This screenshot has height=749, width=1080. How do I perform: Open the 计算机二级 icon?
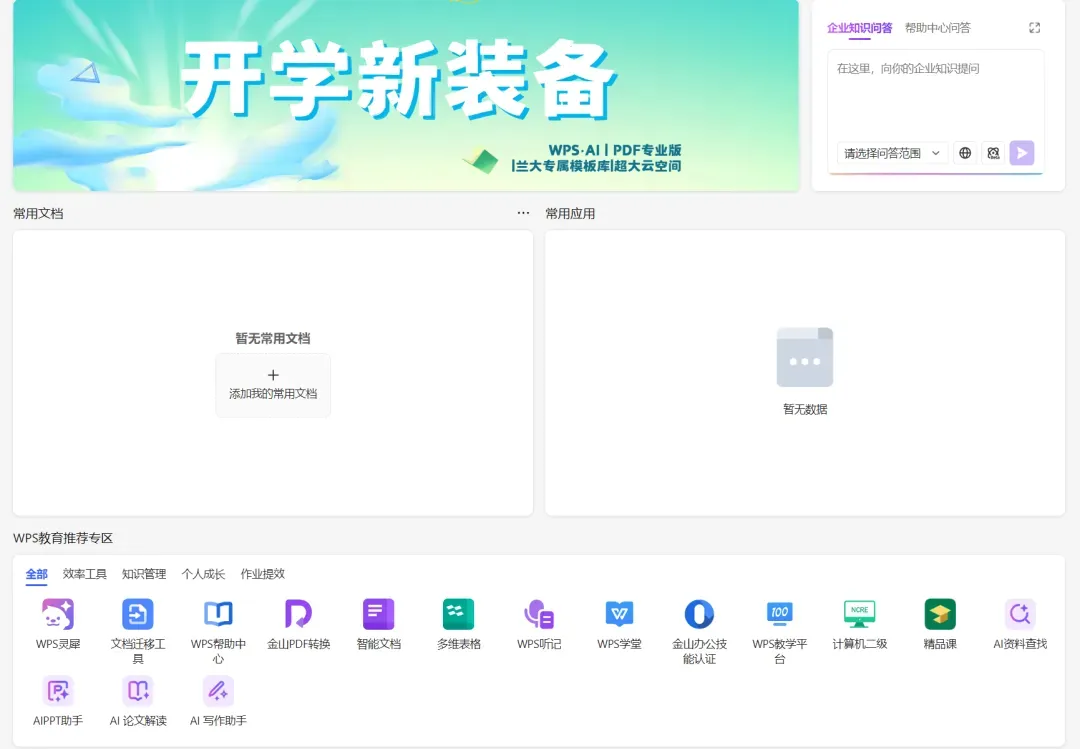[860, 614]
